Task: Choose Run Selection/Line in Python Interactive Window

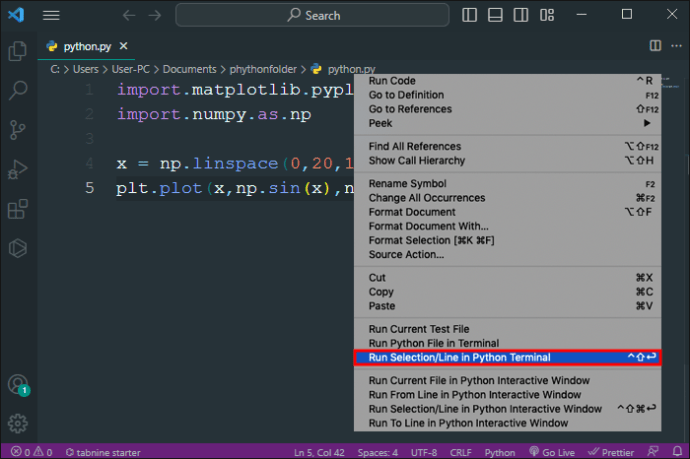Action: (507, 409)
